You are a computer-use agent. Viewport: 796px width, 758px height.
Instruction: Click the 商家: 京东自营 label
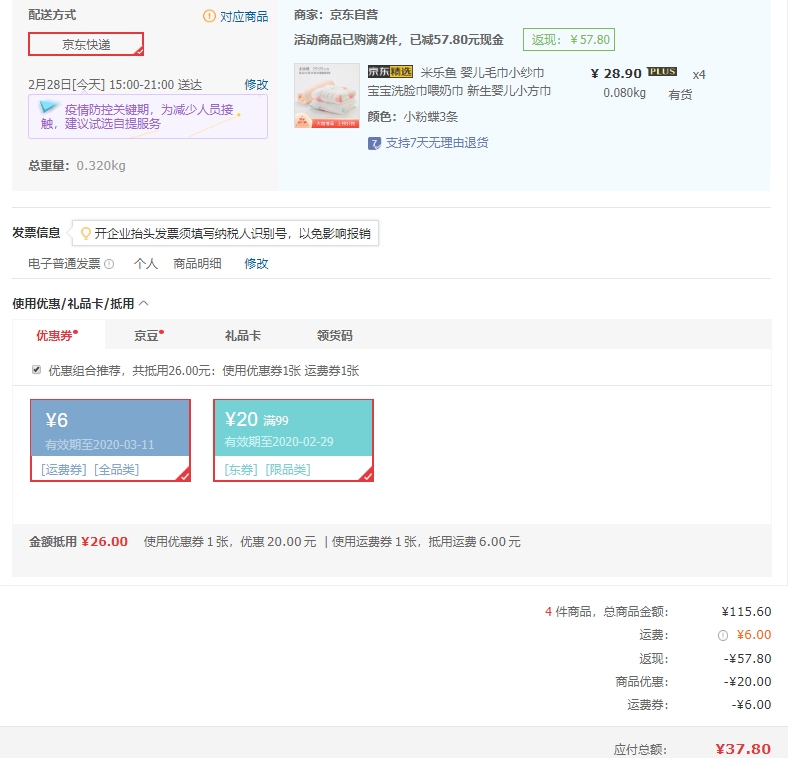pyautogui.click(x=336, y=15)
